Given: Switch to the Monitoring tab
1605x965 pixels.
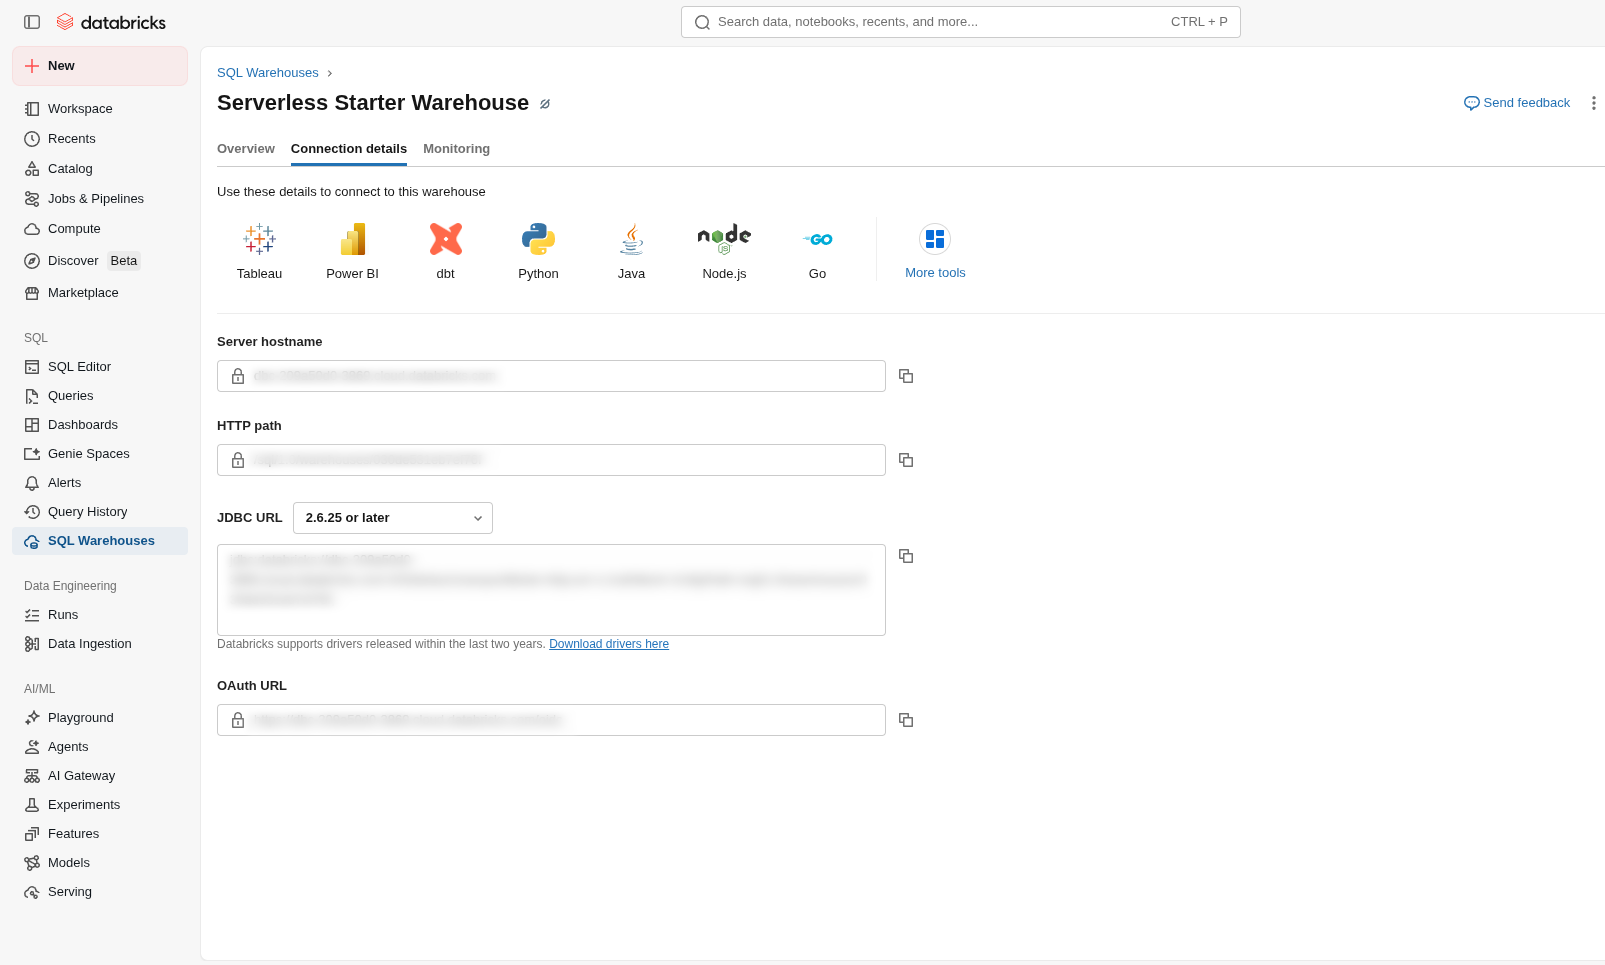Looking at the screenshot, I should [456, 149].
